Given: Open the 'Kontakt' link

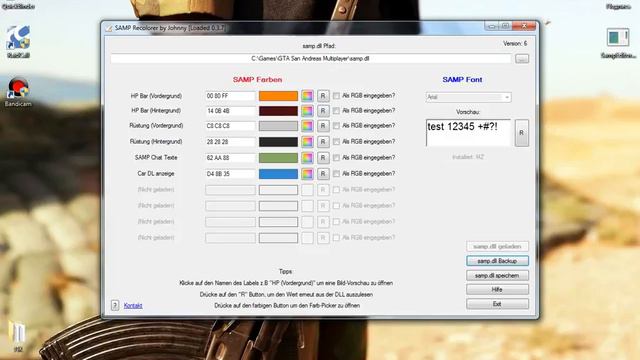Looking at the screenshot, I should coord(133,305).
